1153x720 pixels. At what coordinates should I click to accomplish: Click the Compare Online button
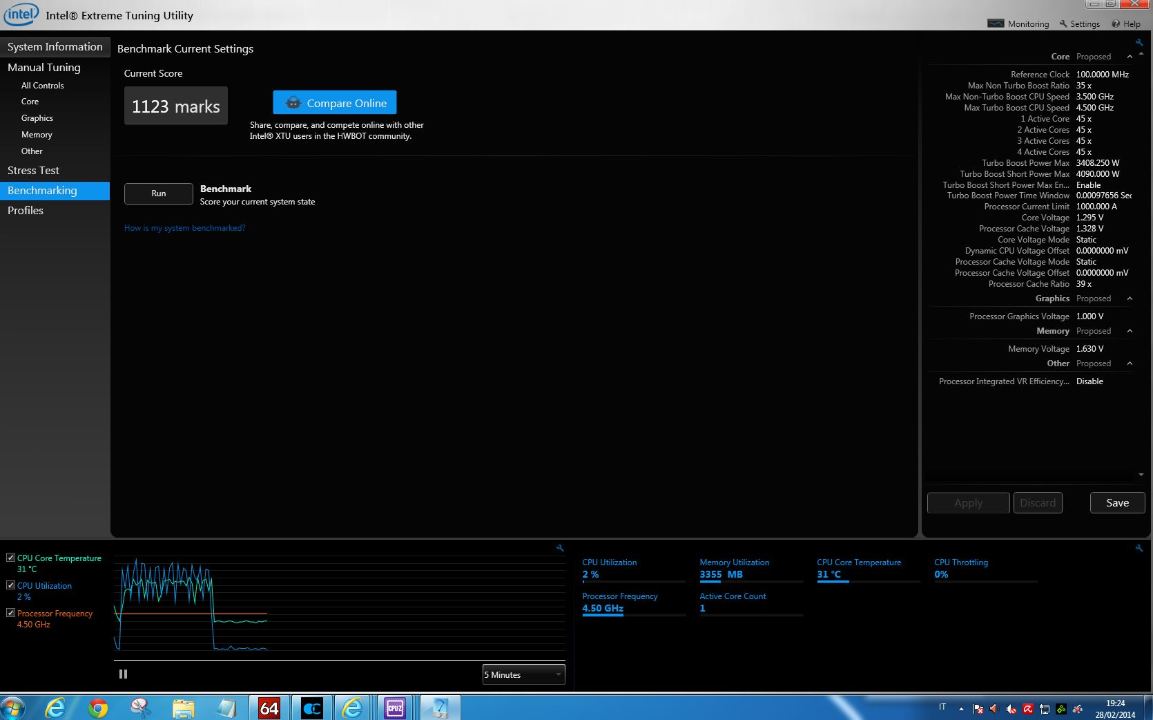[335, 102]
